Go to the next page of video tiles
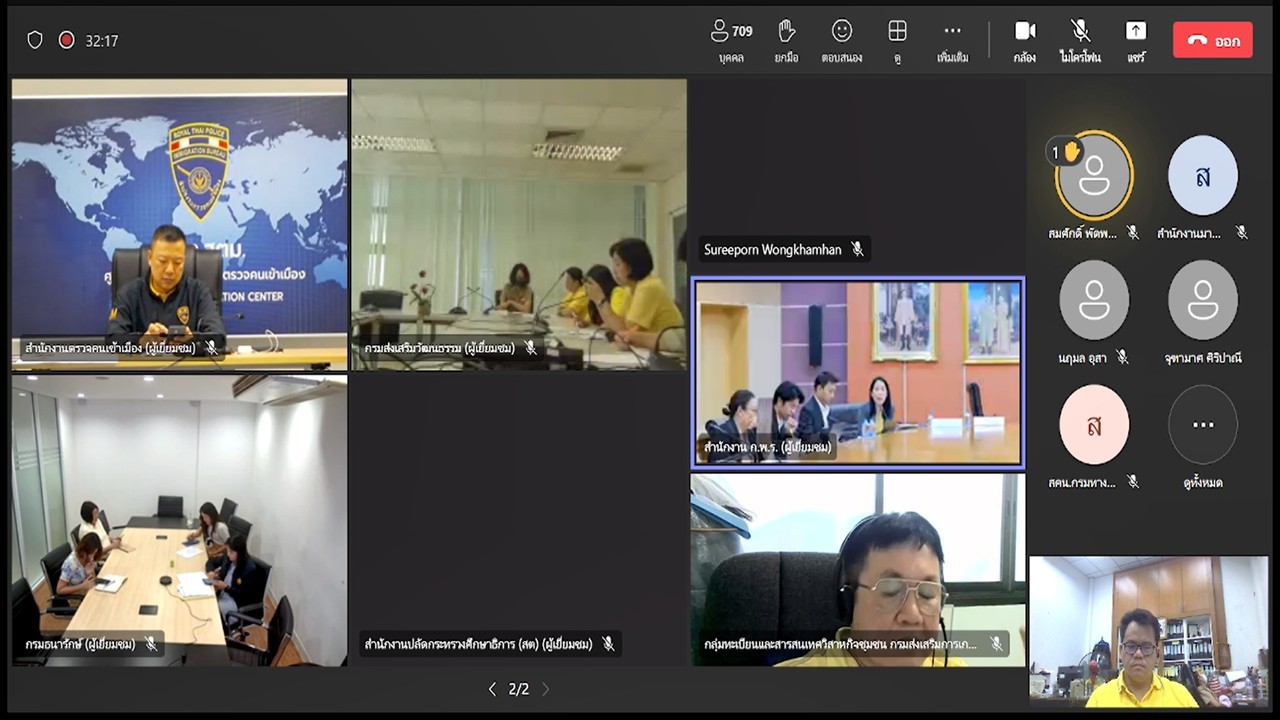Image resolution: width=1280 pixels, height=720 pixels. pyautogui.click(x=546, y=689)
